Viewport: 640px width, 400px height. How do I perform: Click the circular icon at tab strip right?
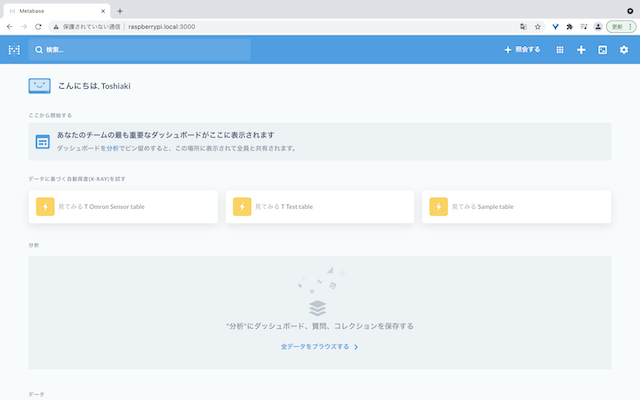(630, 11)
